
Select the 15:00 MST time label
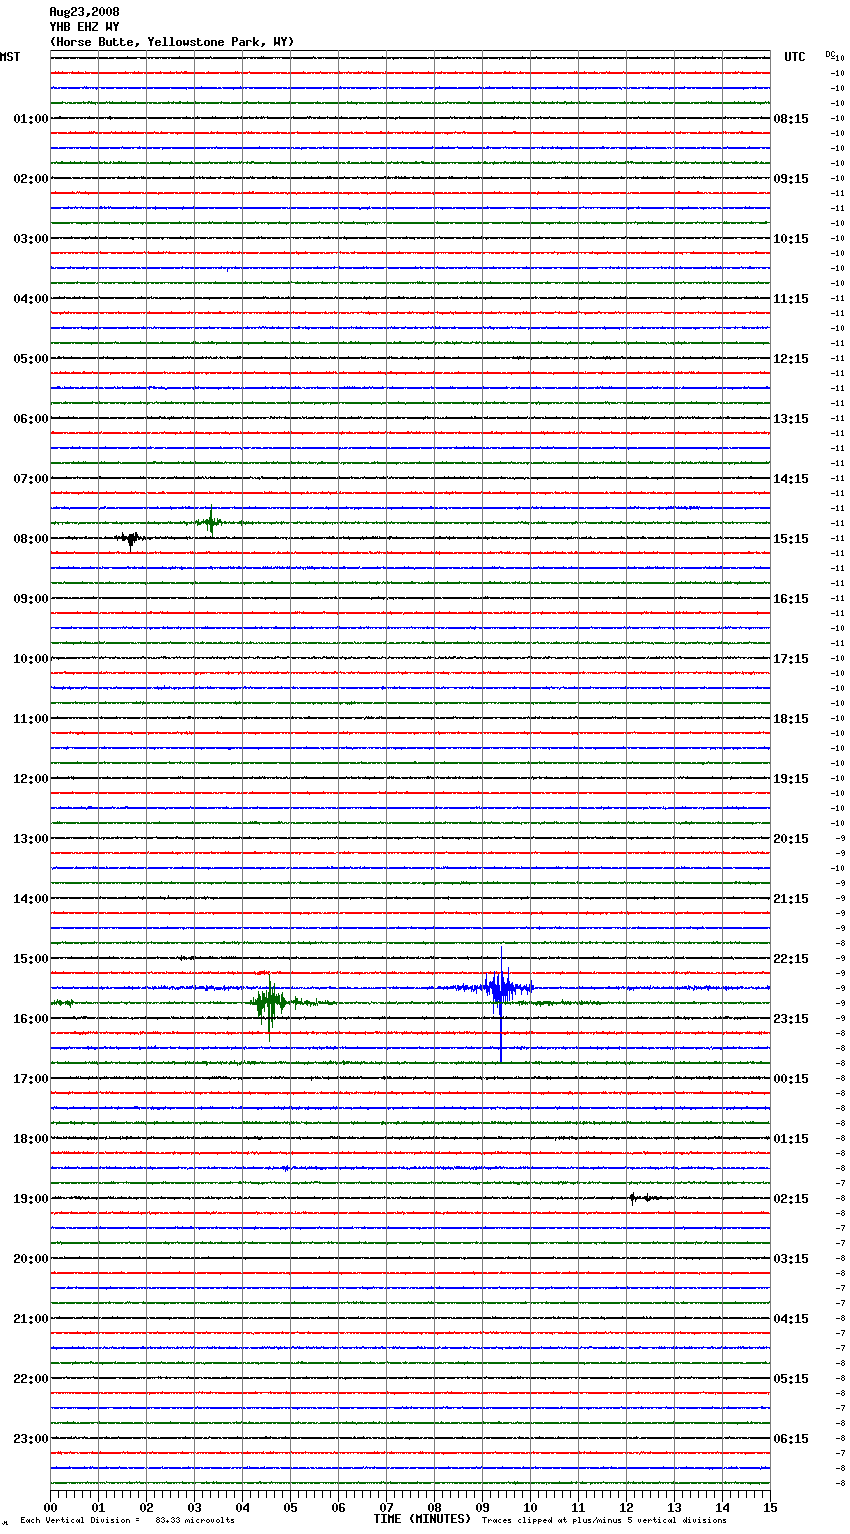pos(31,959)
